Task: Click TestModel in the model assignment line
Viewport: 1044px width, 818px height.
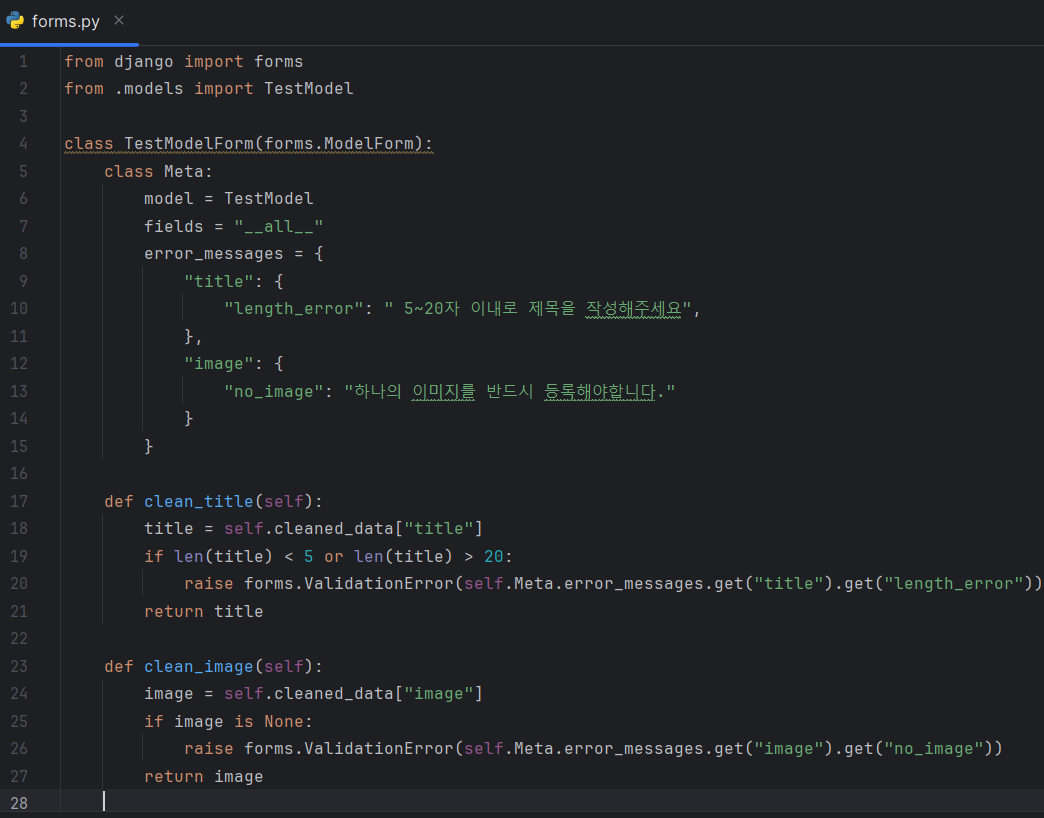Action: click(269, 199)
